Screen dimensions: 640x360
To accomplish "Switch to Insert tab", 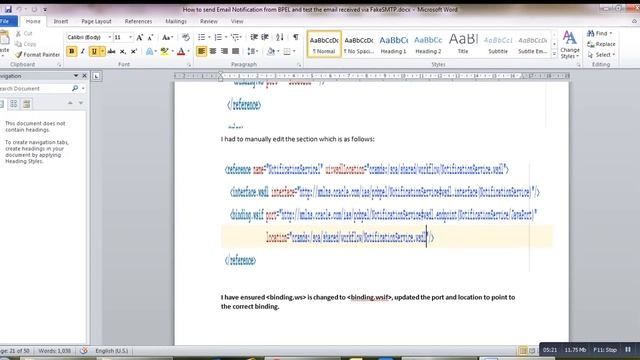I will pos(61,21).
